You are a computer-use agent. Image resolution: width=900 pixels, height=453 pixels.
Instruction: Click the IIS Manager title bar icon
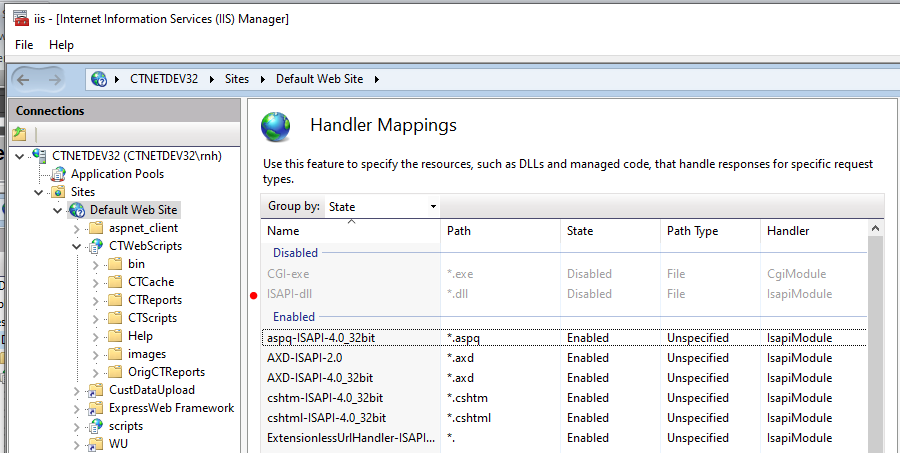click(21, 18)
